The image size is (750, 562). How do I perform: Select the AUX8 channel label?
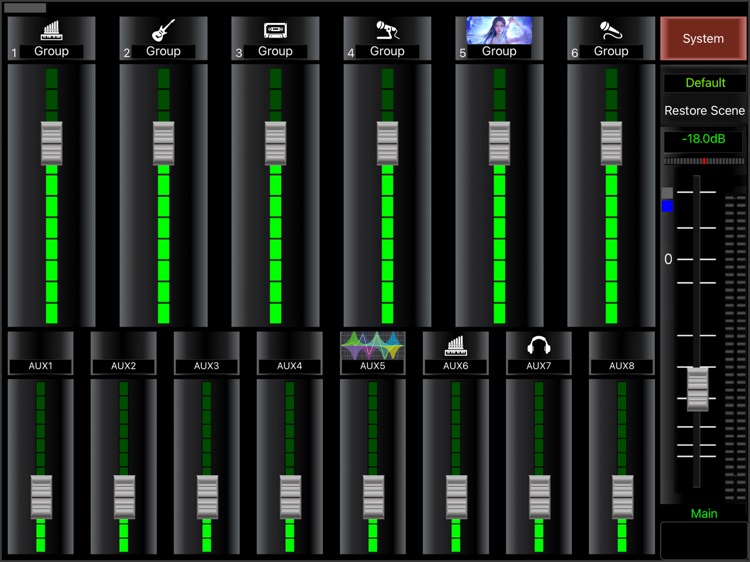pos(621,366)
